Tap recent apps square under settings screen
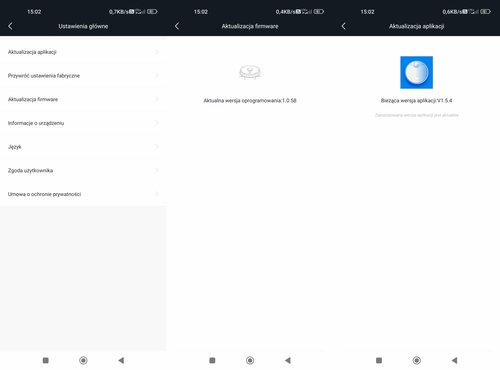This screenshot has height=370, width=500. (46, 360)
